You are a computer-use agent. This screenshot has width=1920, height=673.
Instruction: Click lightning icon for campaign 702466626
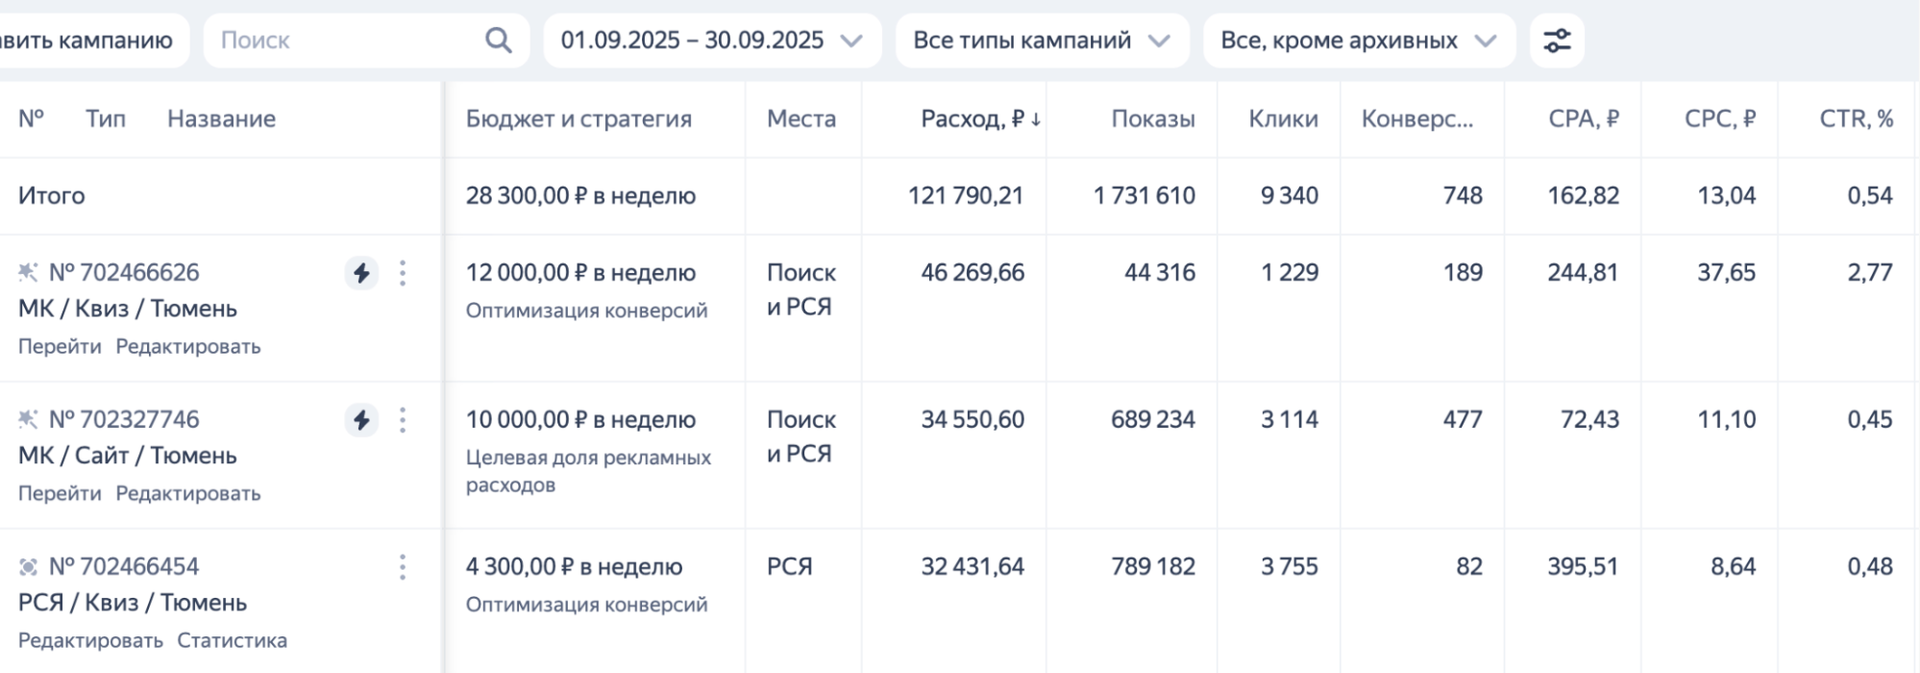(361, 273)
